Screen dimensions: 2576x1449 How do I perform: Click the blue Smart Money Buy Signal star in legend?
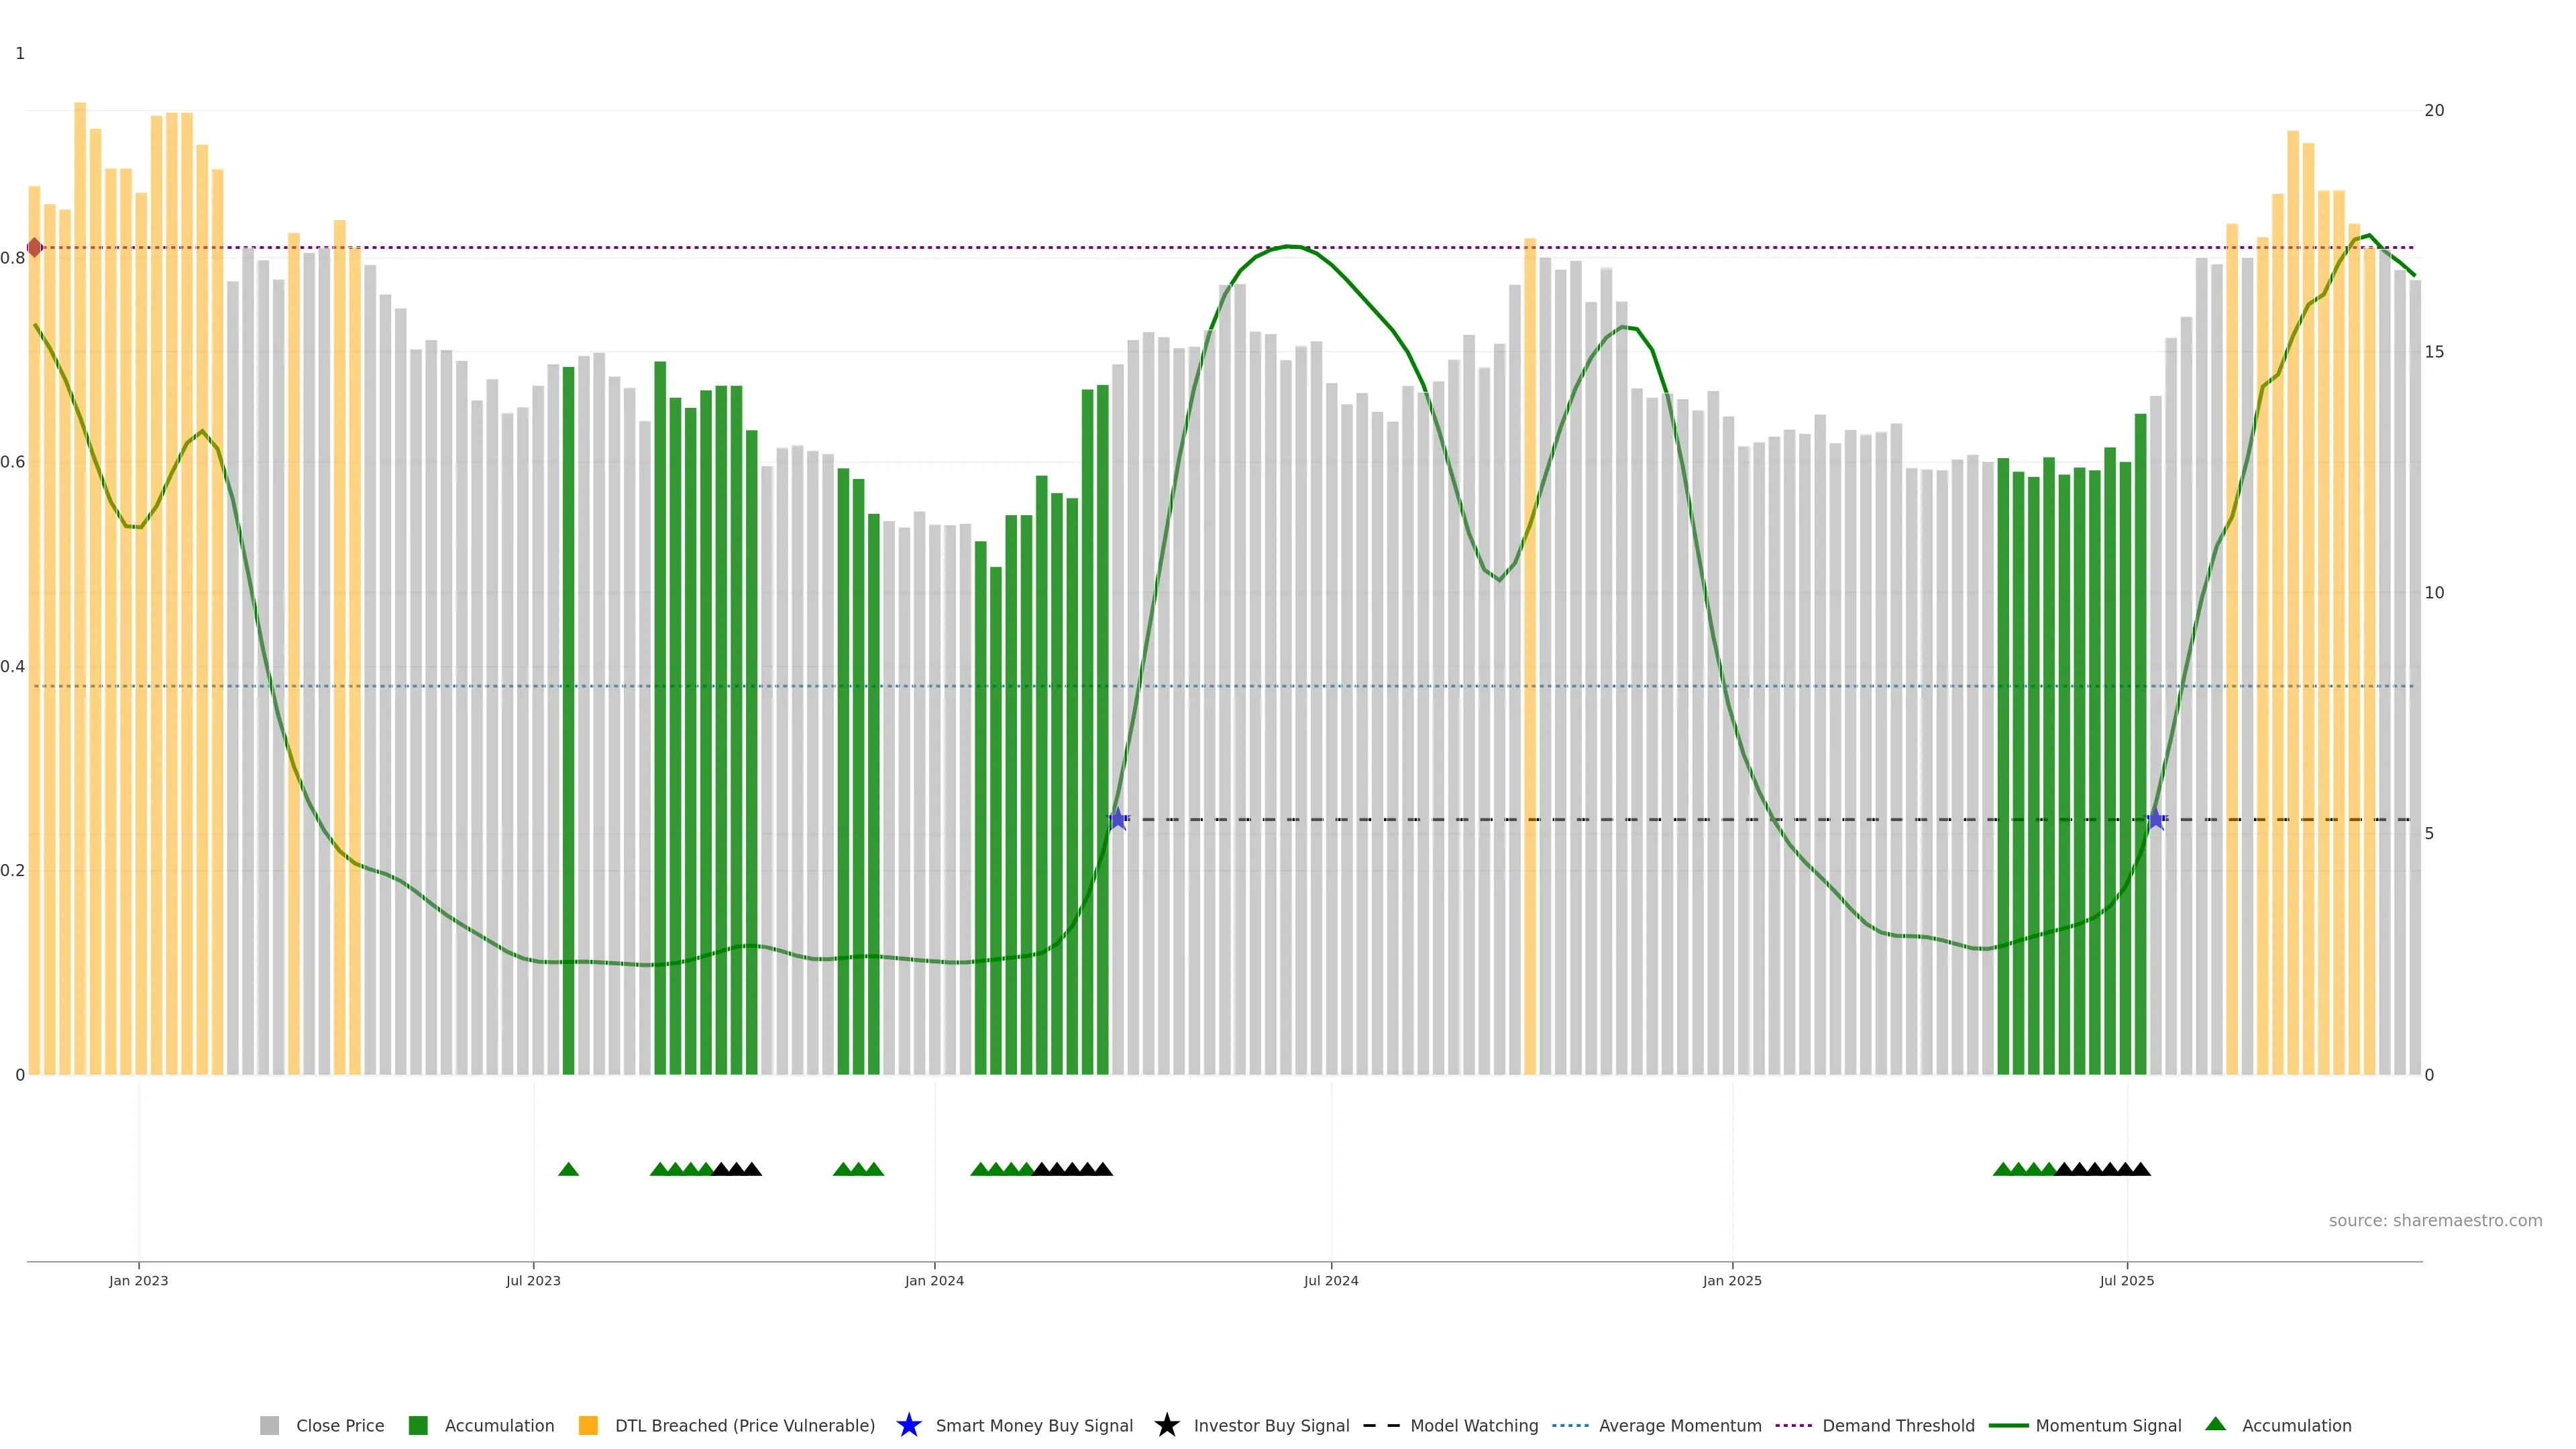[x=908, y=1425]
